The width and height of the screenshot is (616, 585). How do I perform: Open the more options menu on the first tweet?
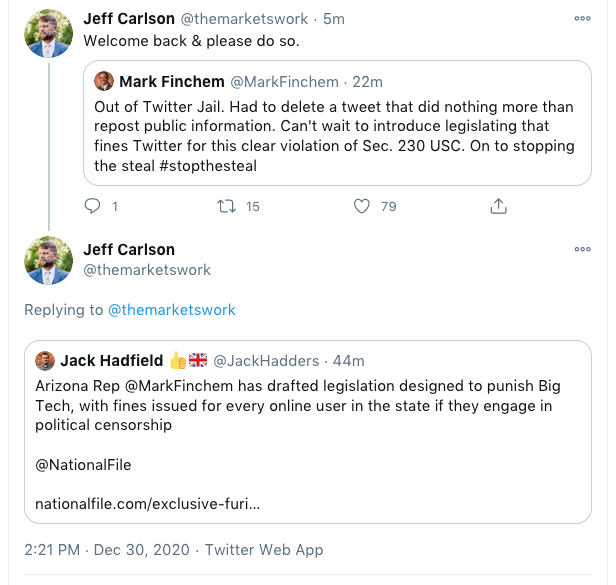click(582, 18)
